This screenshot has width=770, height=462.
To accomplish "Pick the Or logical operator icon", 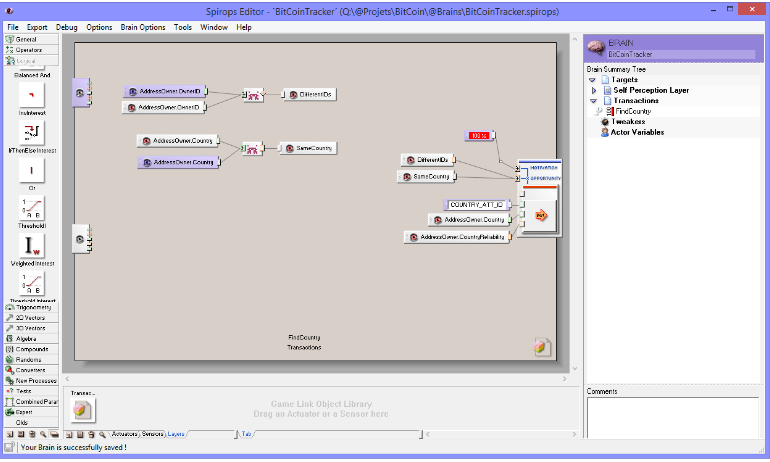I will 31,171.
